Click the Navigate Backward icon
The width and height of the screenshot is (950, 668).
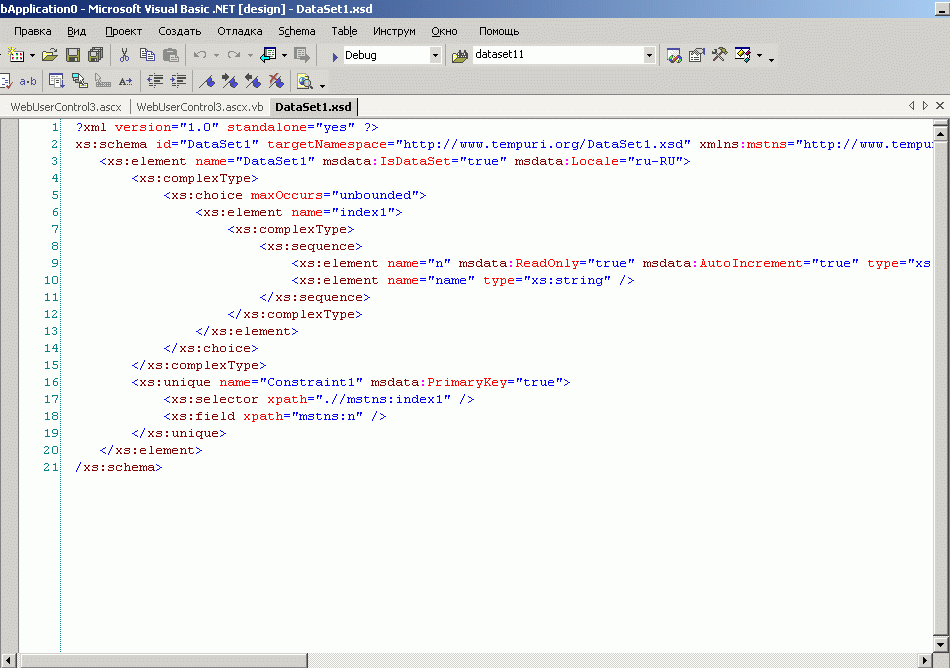click(268, 55)
